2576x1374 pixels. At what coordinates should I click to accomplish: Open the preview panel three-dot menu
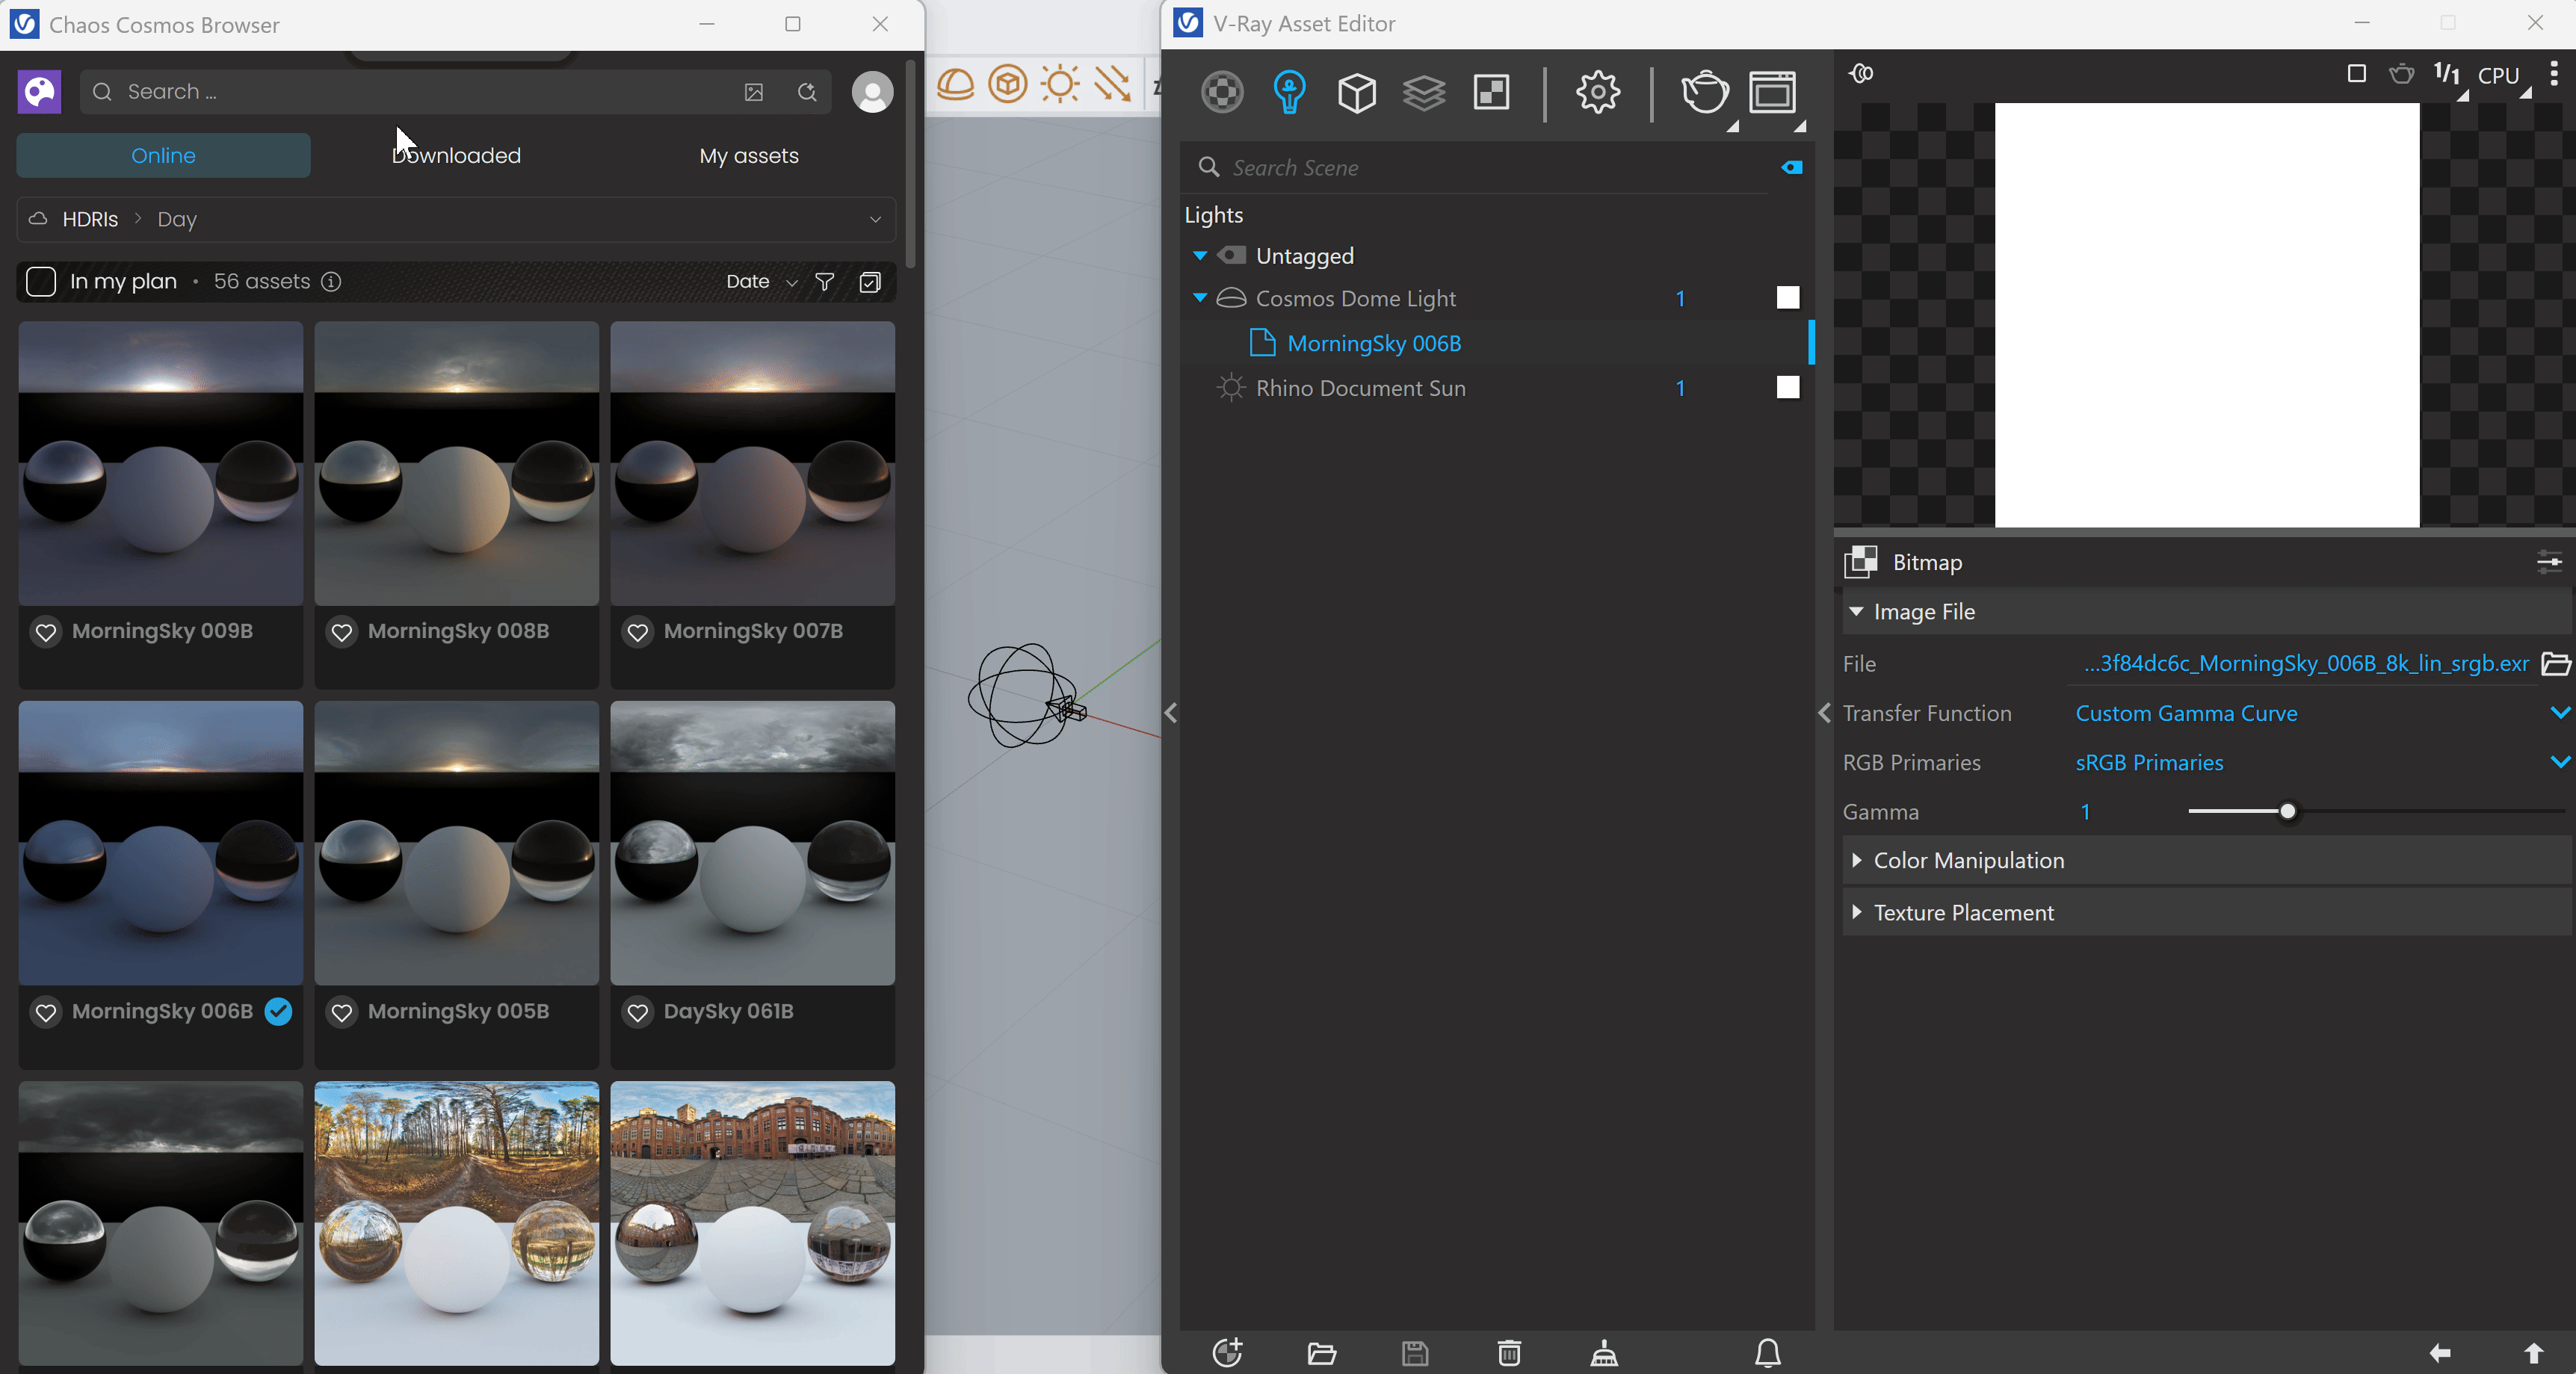[x=2554, y=74]
